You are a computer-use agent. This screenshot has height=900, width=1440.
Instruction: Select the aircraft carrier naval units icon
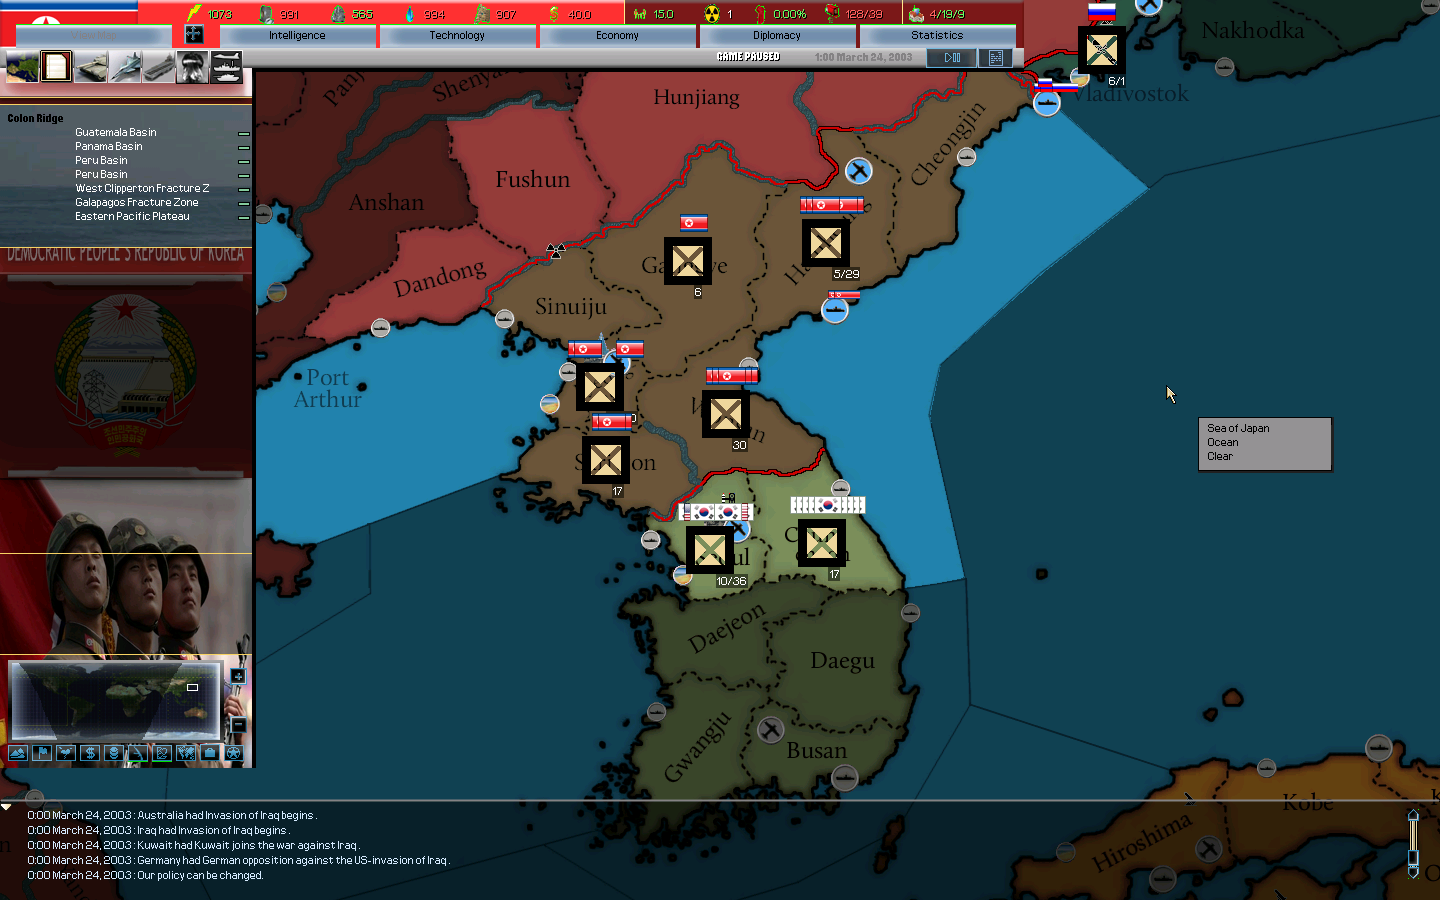(x=158, y=66)
